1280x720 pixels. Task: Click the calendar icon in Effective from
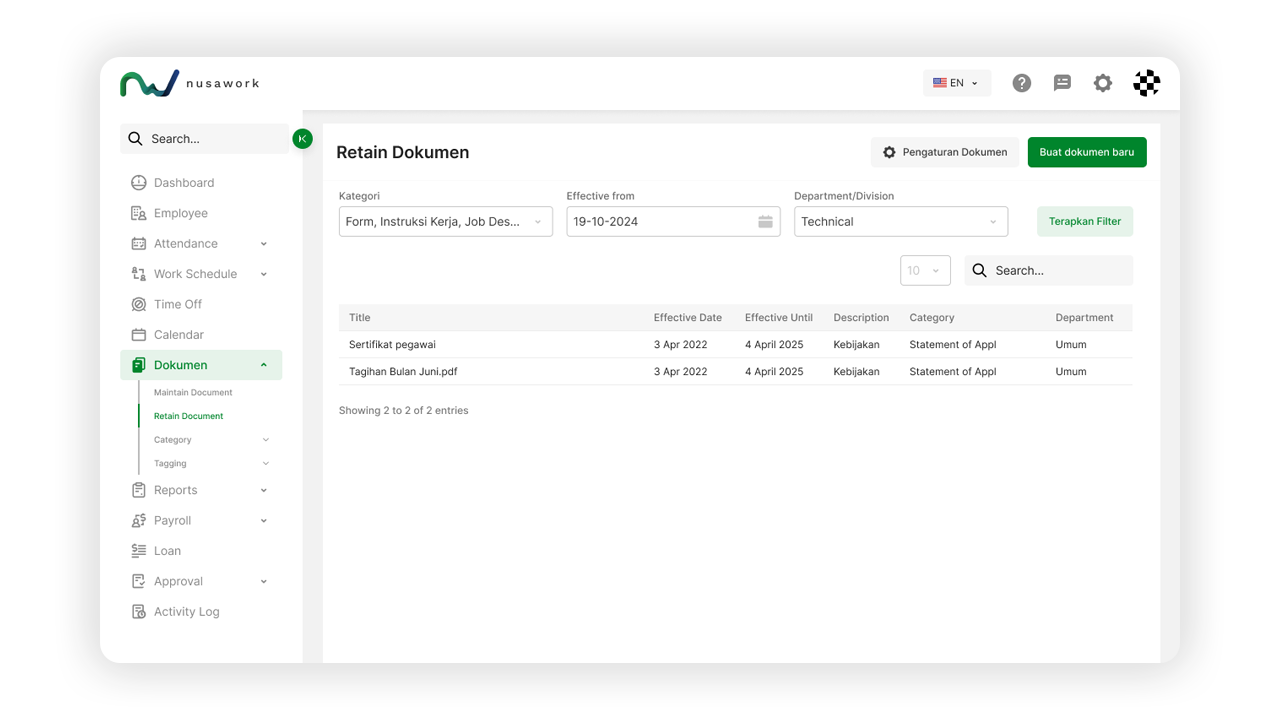(765, 222)
